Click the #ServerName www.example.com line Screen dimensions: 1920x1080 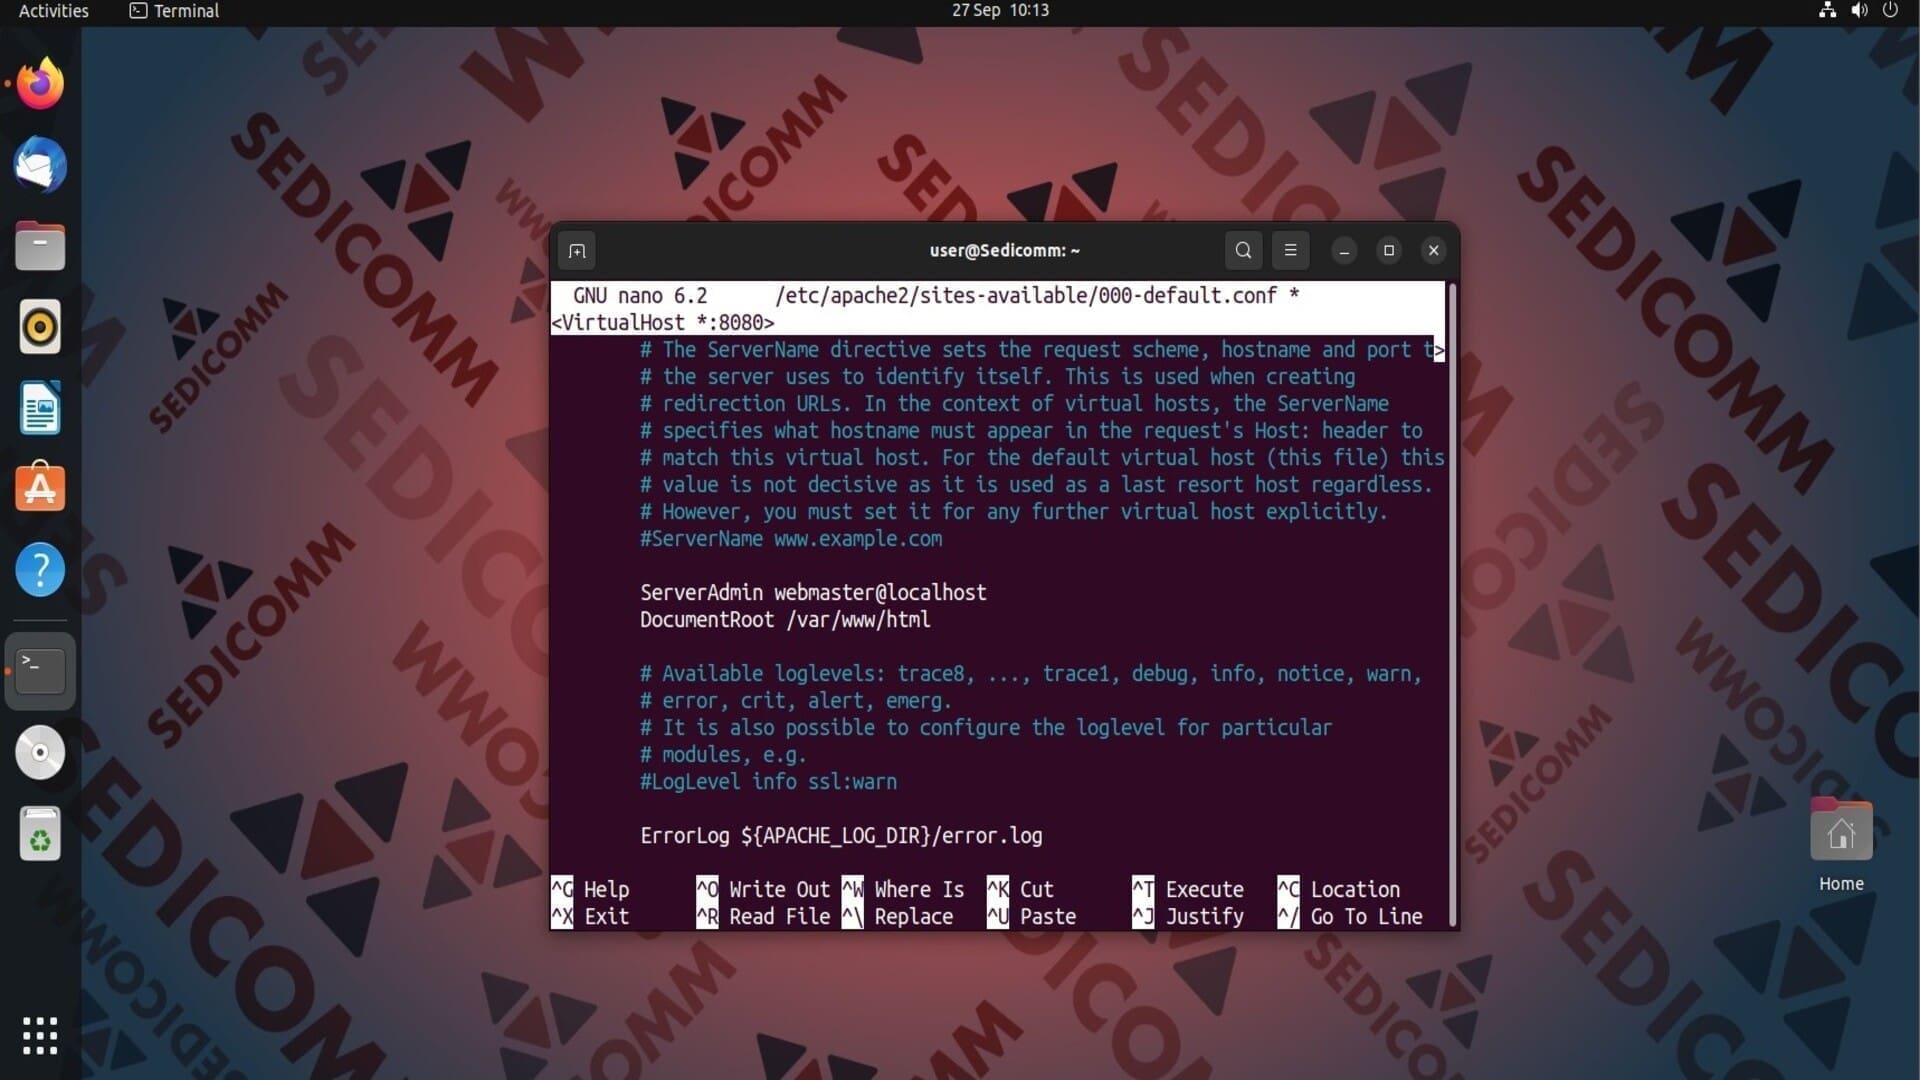[x=791, y=539]
